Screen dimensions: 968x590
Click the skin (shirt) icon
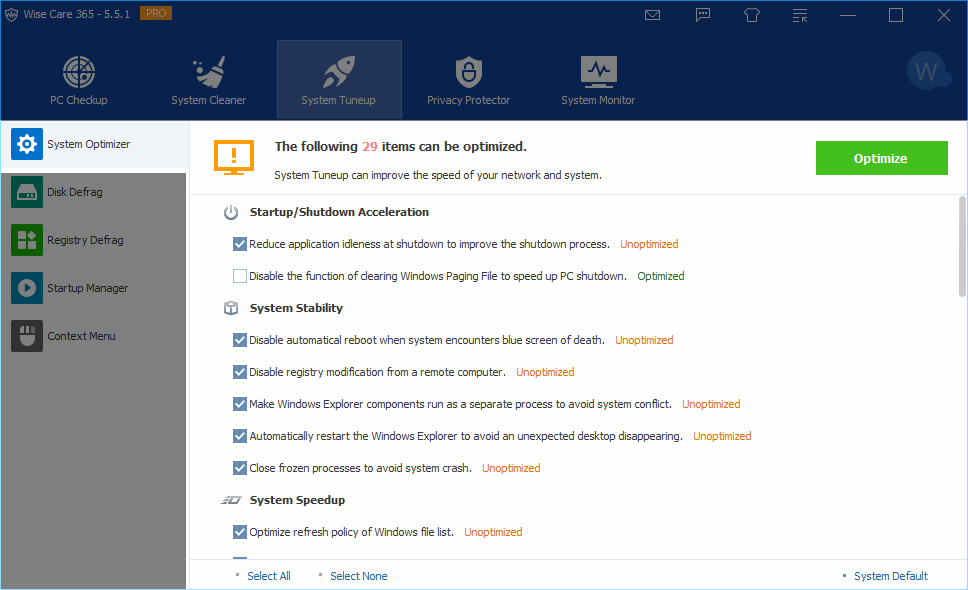(x=751, y=15)
